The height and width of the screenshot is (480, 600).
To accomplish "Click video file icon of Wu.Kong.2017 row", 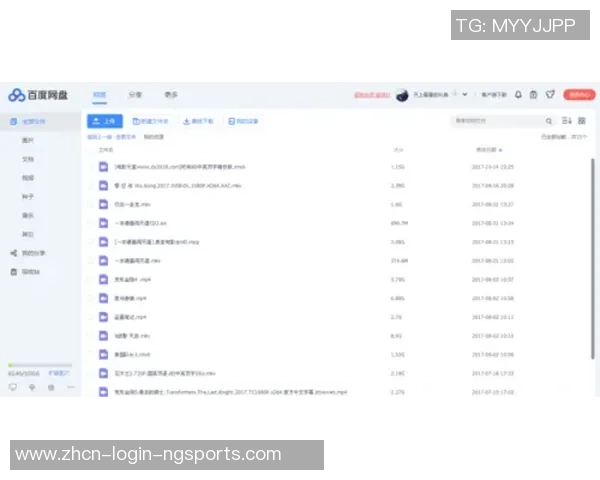I will tap(103, 186).
